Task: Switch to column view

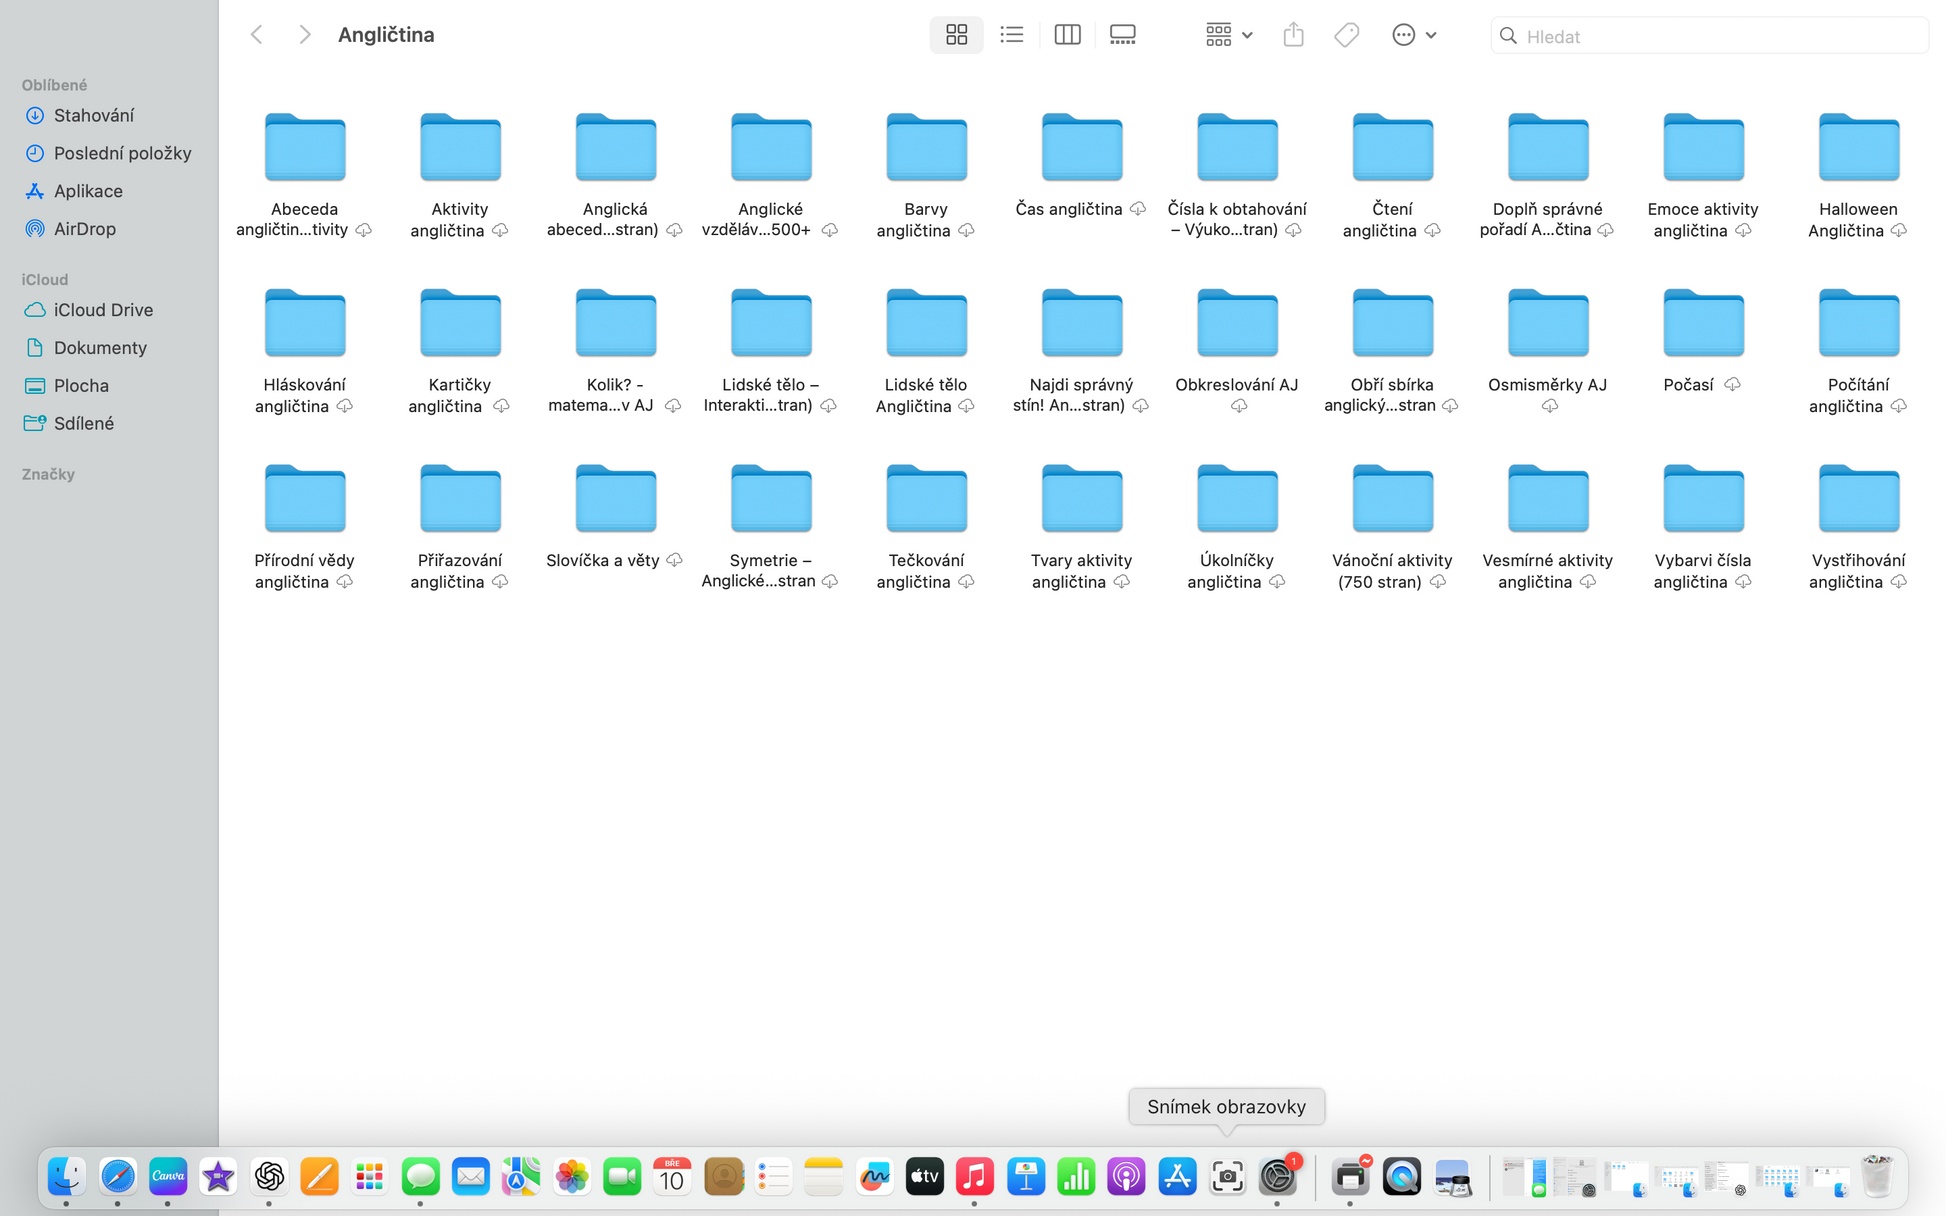Action: (1067, 35)
